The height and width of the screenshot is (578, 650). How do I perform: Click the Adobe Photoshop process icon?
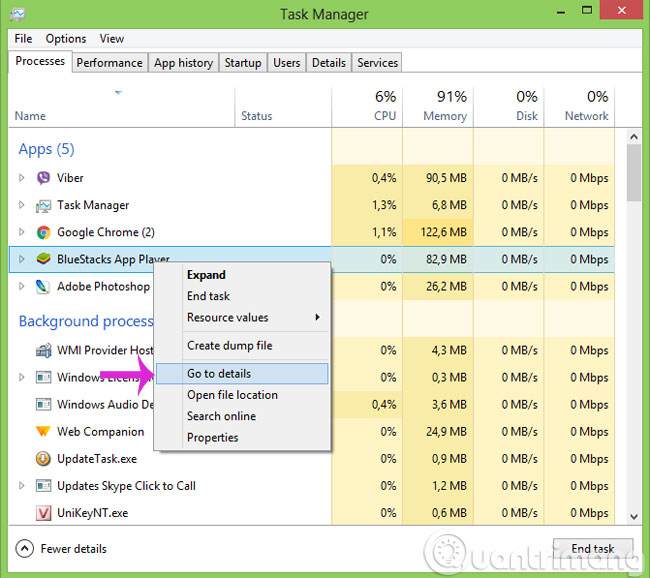coord(43,286)
